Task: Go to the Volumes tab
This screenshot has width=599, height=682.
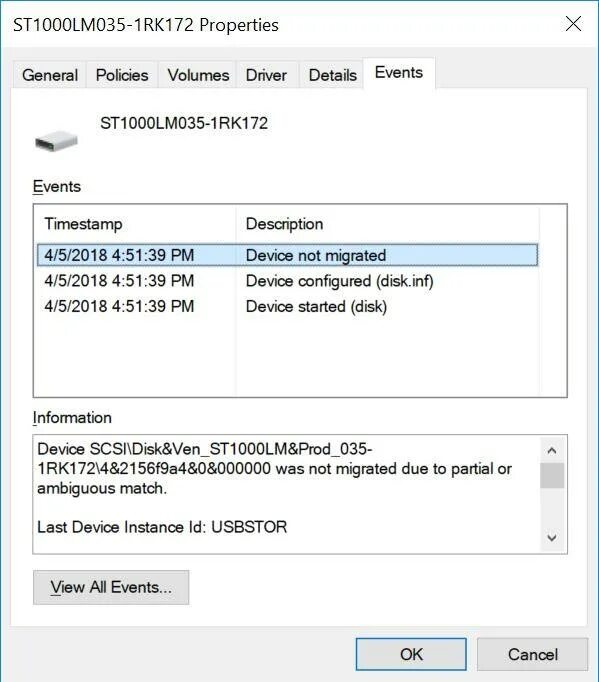Action: (198, 75)
